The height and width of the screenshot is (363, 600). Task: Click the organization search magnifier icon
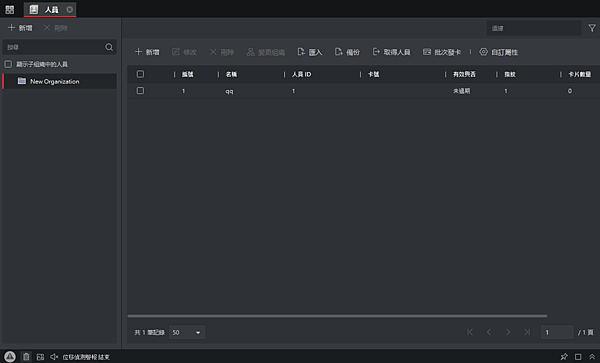(109, 47)
